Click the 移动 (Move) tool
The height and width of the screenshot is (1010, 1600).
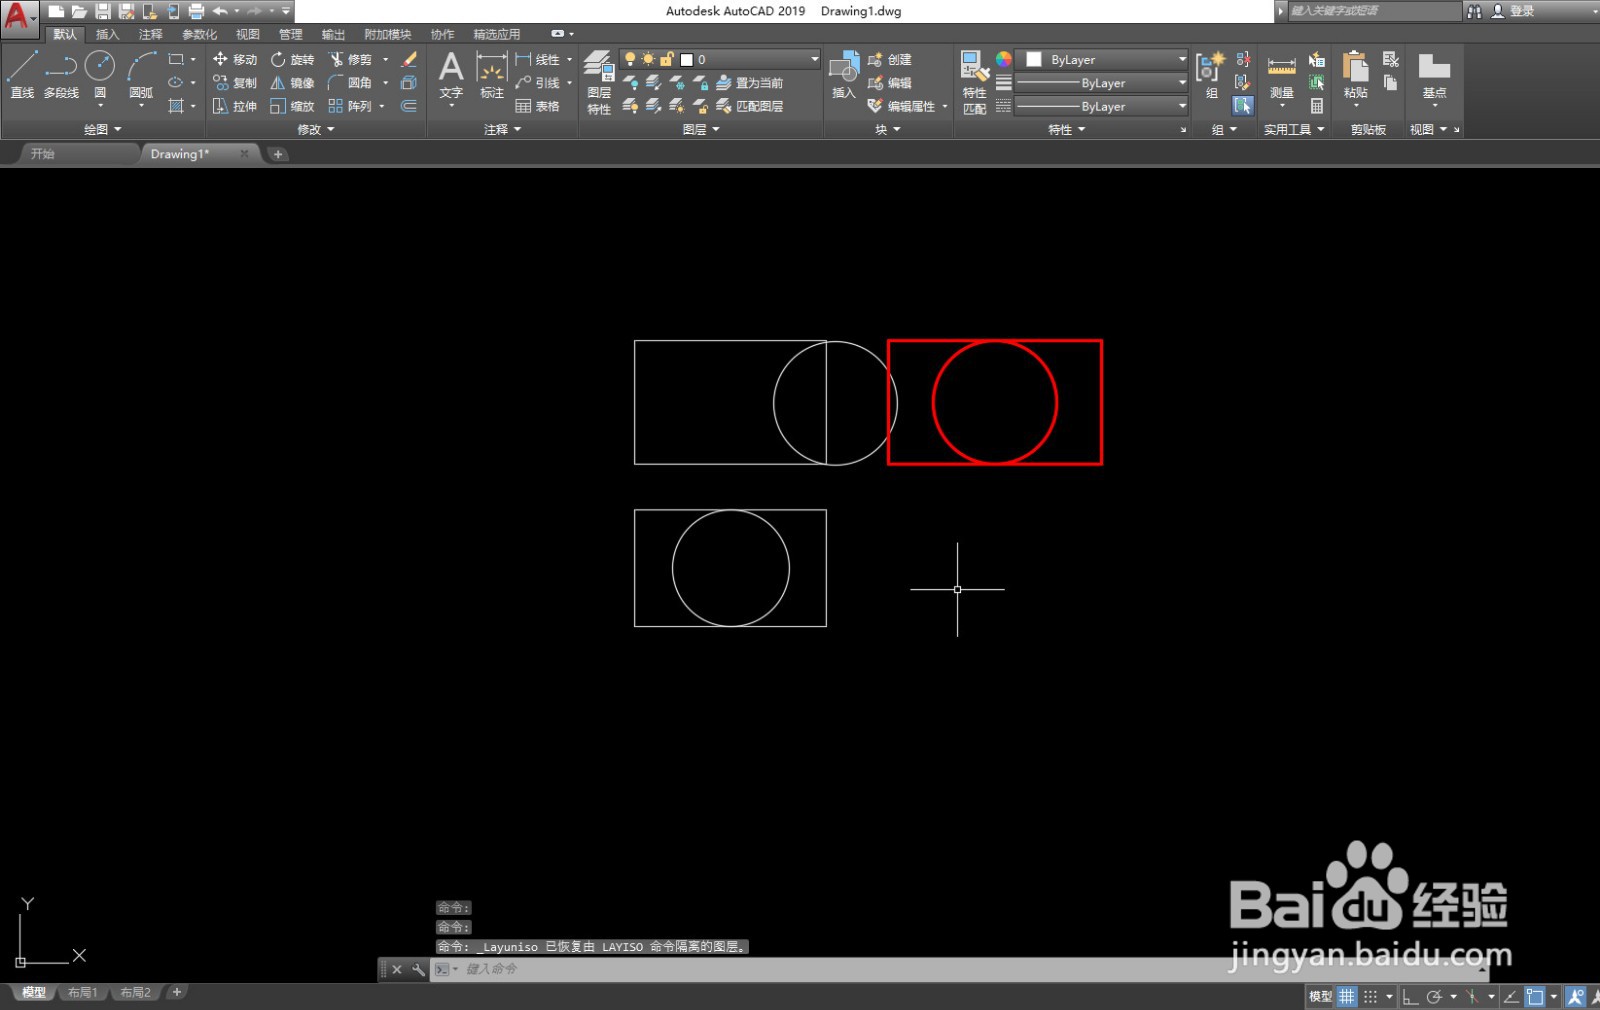point(235,60)
